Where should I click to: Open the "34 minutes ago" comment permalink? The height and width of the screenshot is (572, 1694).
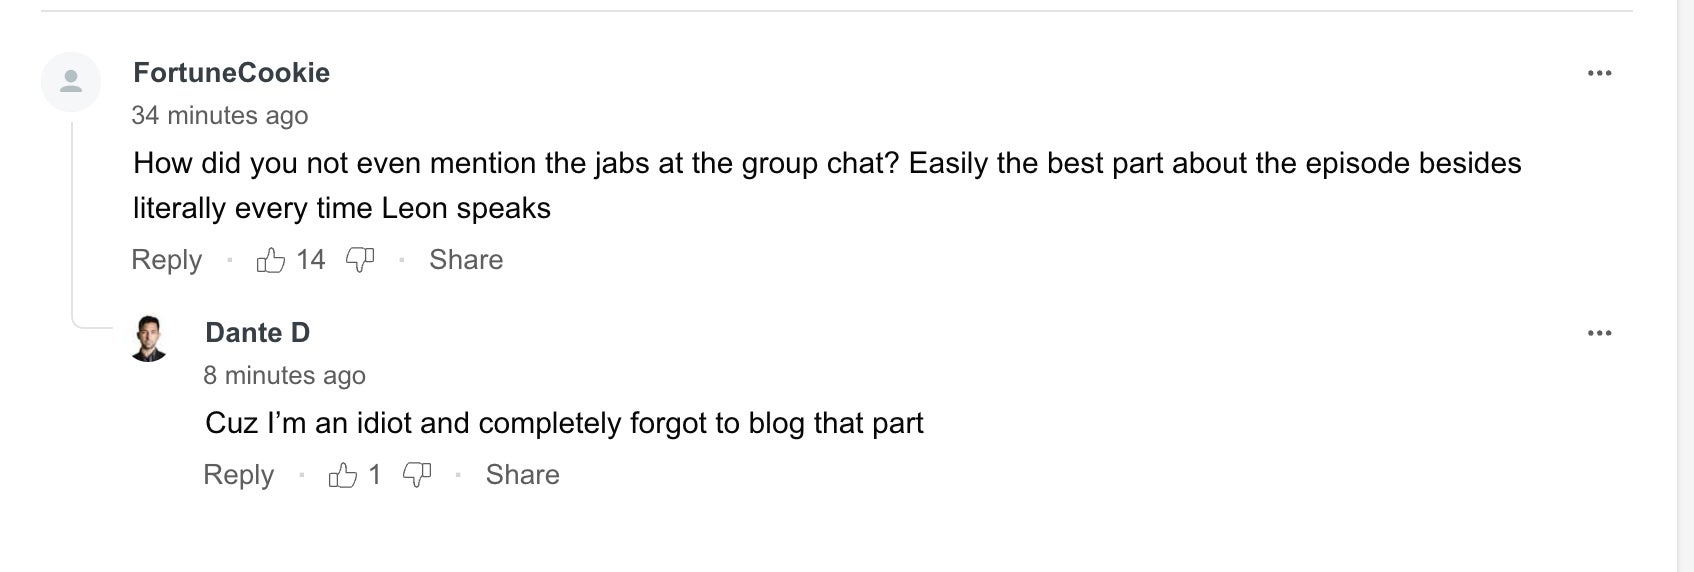tap(219, 116)
